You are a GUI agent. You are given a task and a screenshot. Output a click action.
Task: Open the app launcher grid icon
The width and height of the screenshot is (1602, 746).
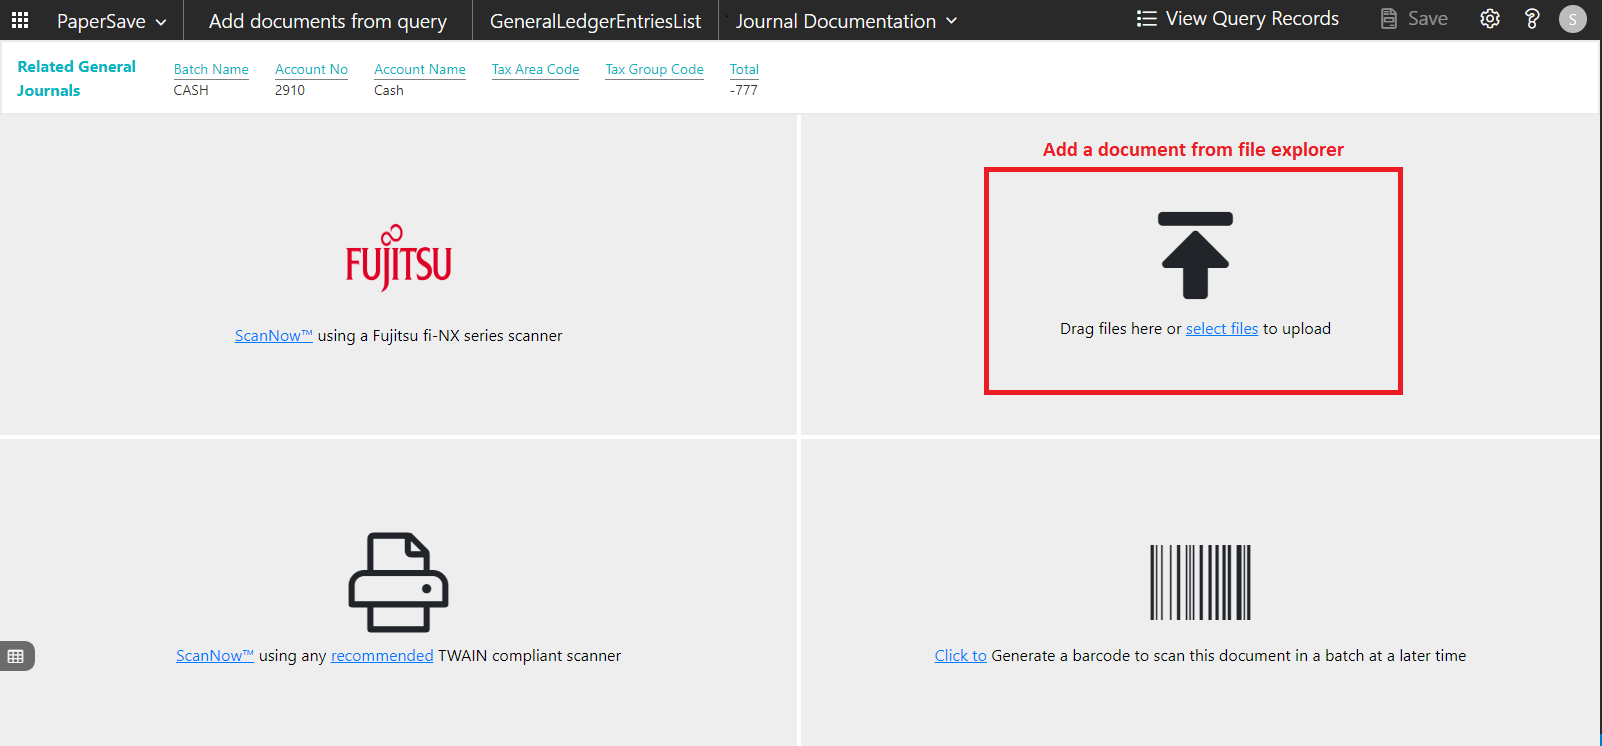click(20, 20)
